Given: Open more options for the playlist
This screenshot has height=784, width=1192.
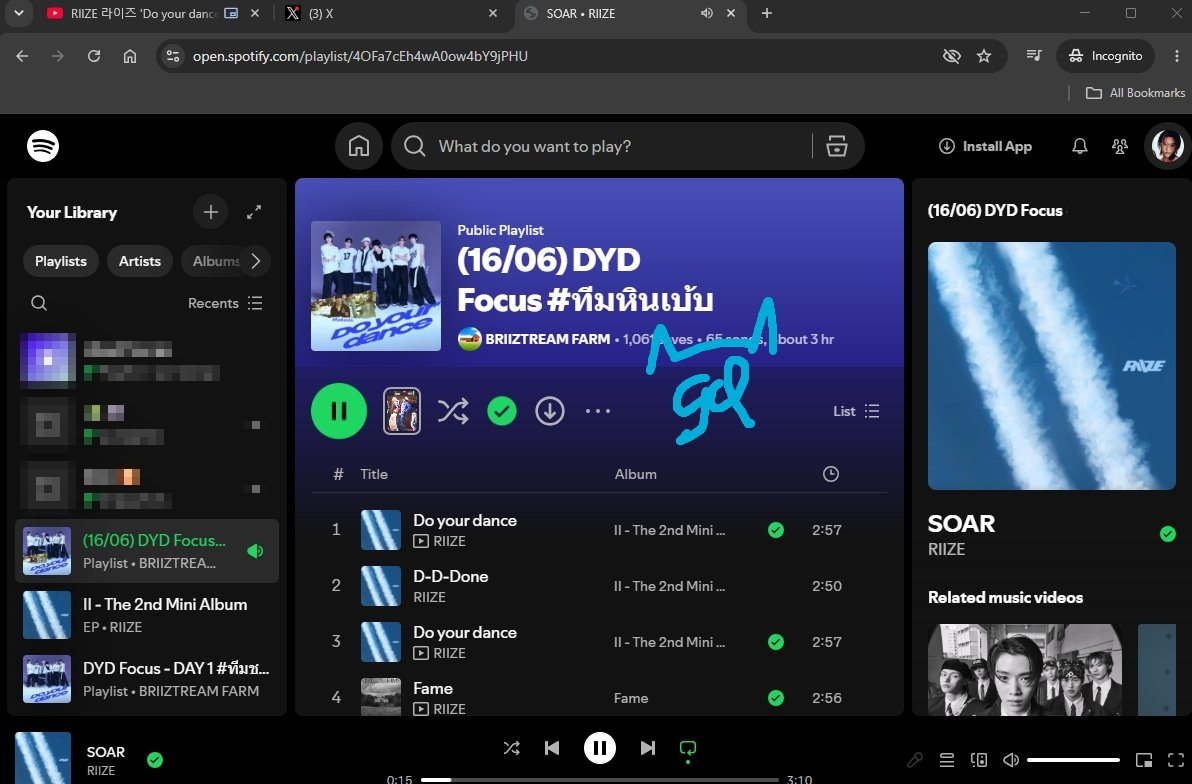Looking at the screenshot, I should click(598, 411).
